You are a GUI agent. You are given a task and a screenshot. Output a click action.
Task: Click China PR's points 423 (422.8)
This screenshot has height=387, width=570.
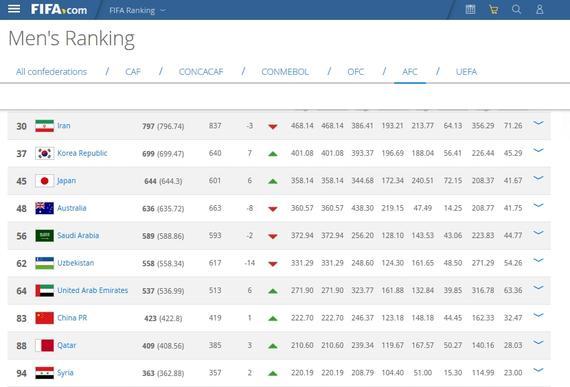click(x=163, y=319)
